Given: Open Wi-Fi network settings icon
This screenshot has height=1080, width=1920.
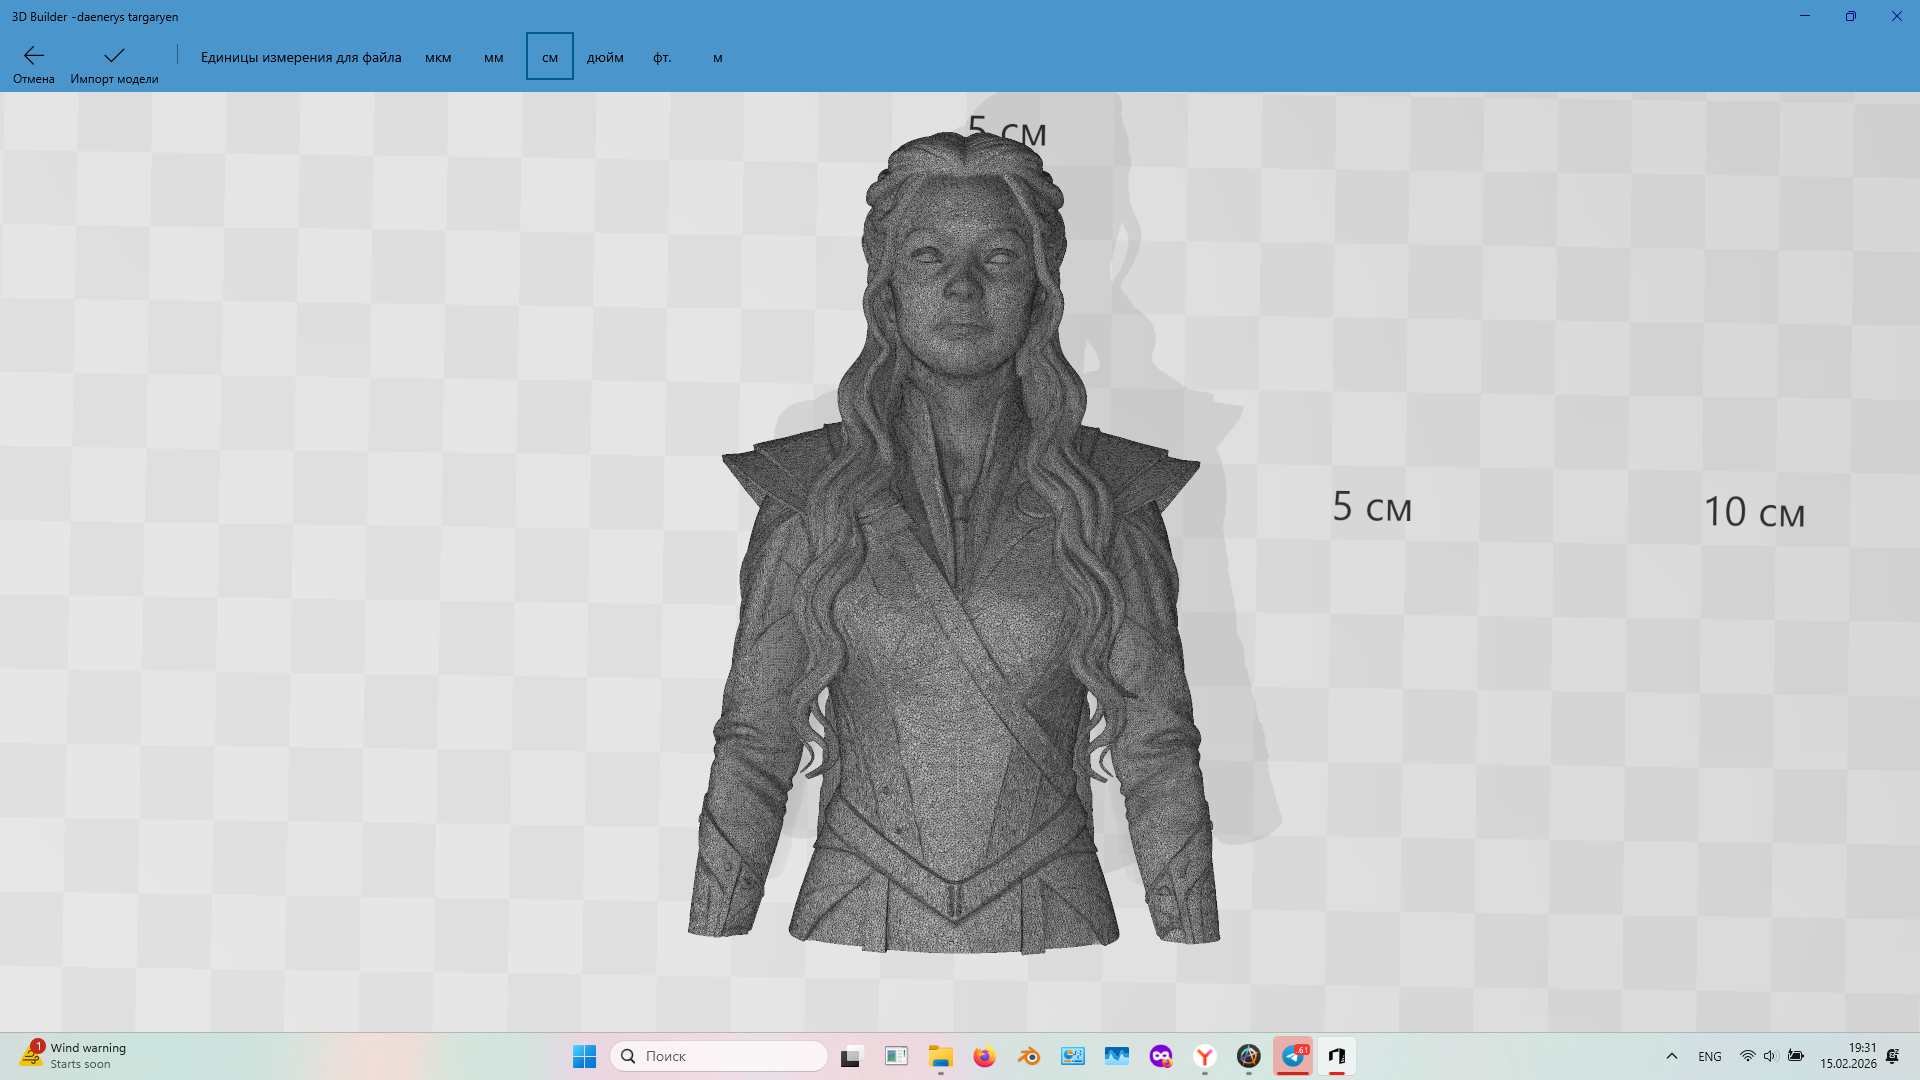Looking at the screenshot, I should pos(1748,1056).
